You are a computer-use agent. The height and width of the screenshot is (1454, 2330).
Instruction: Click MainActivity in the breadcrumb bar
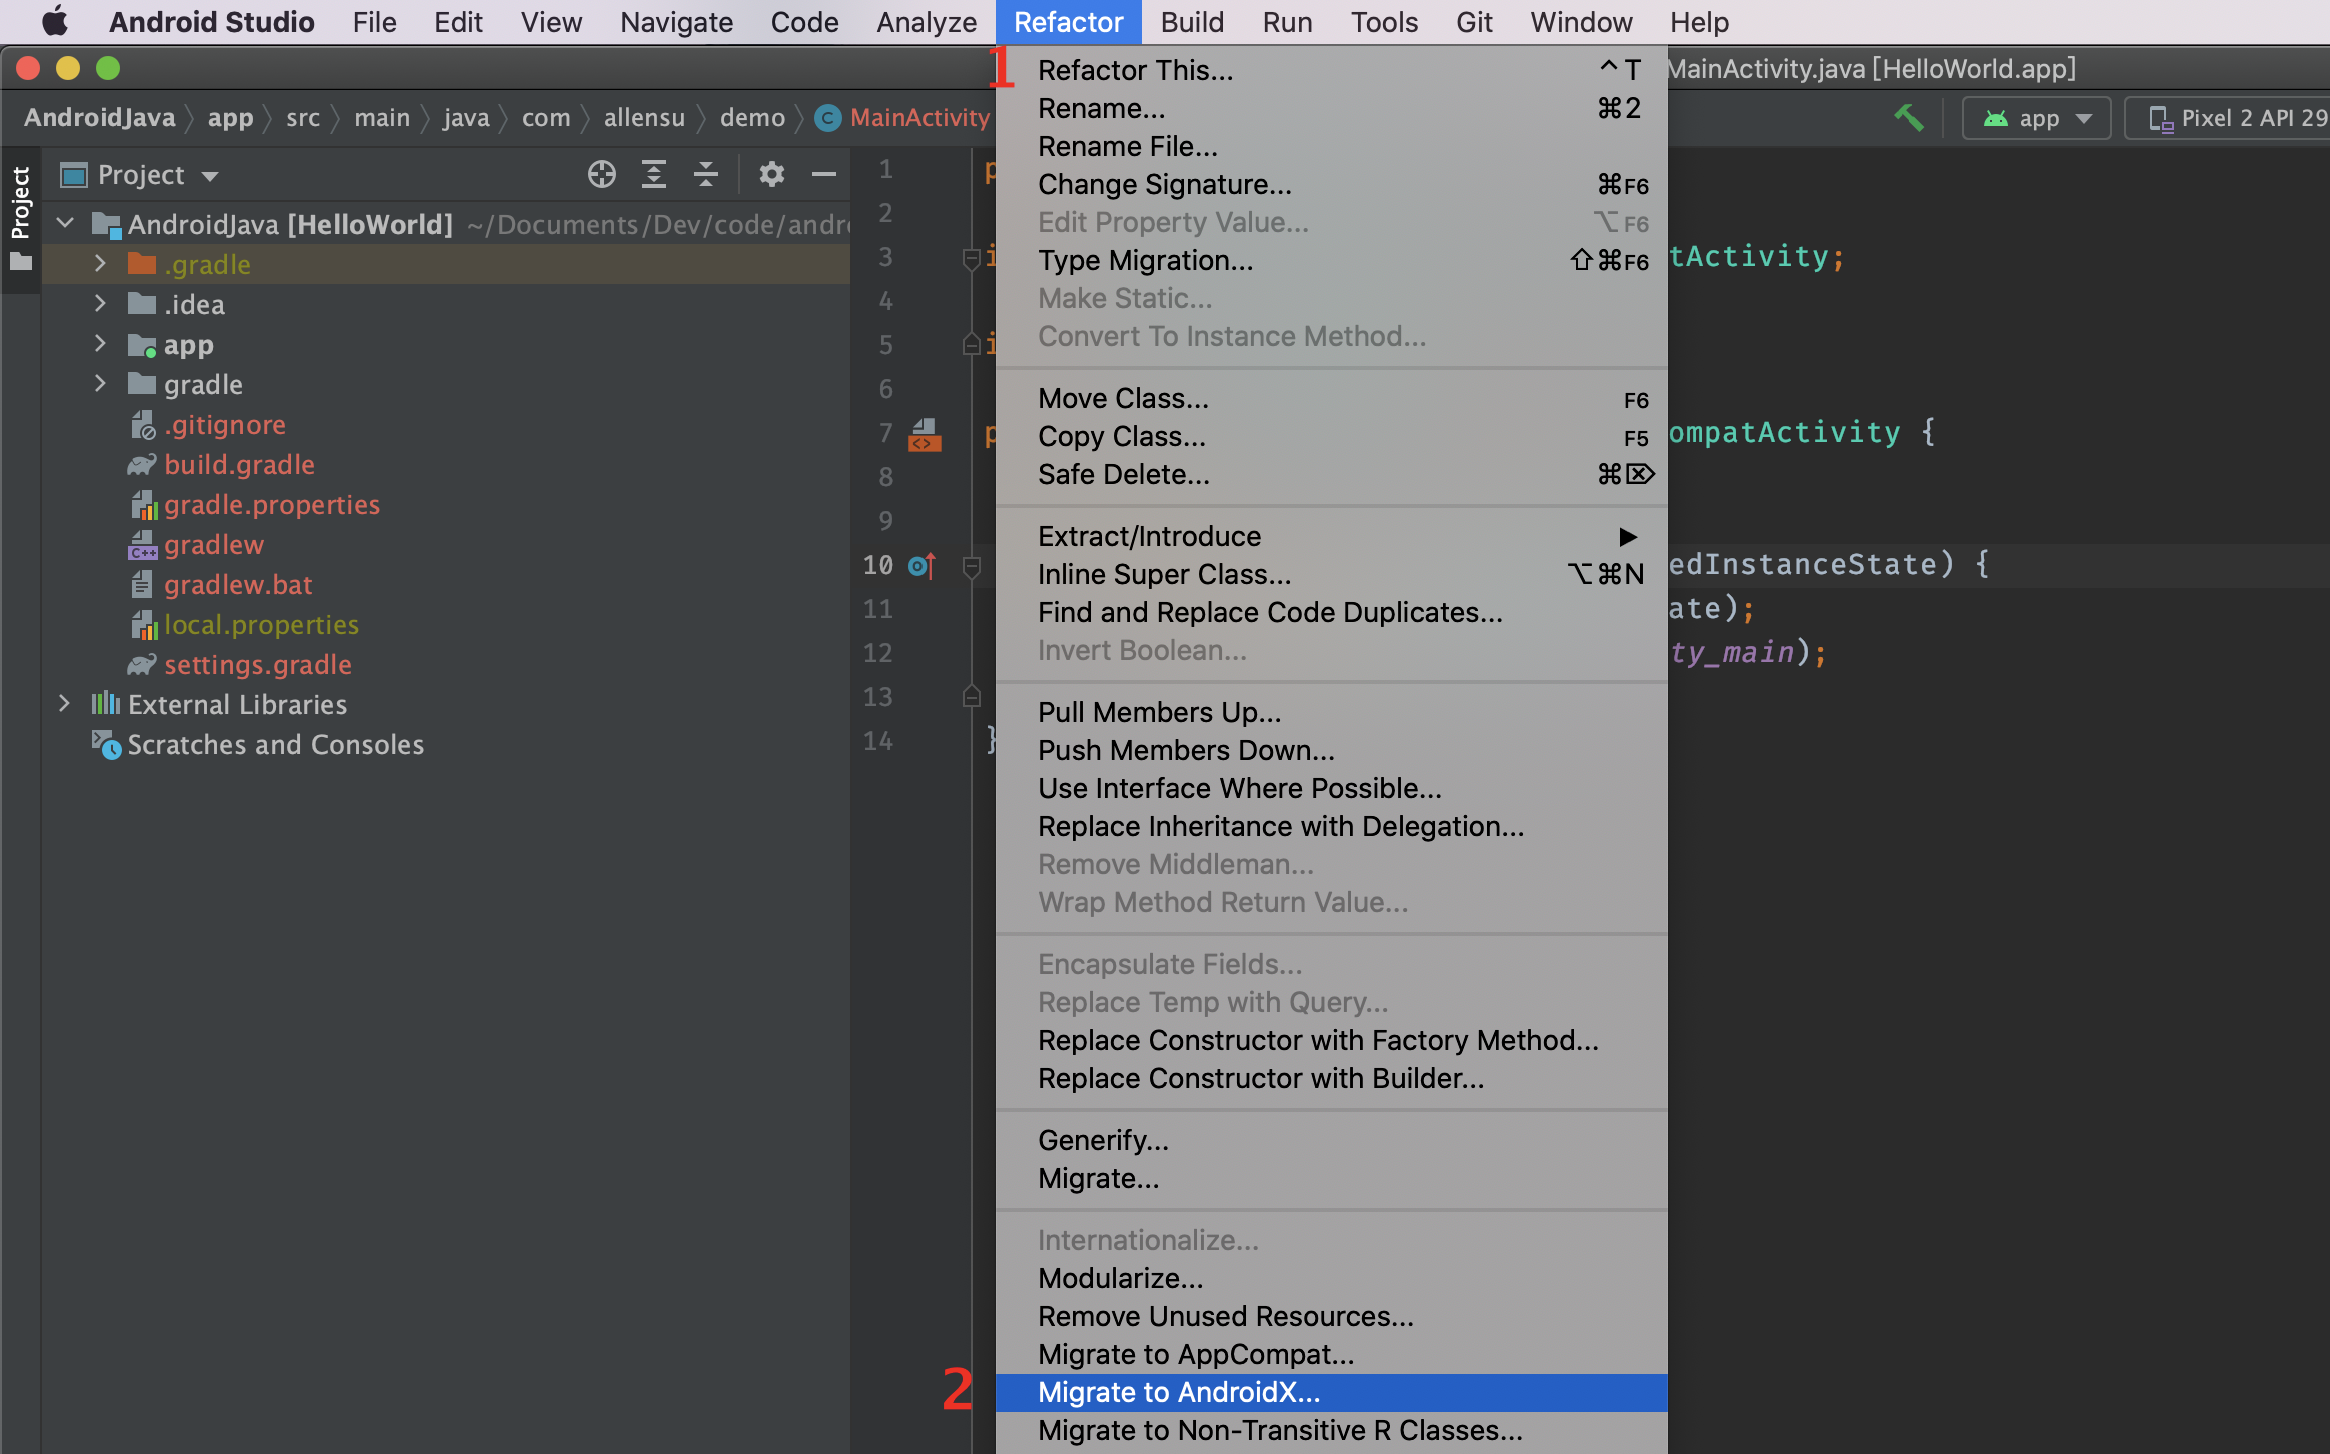coord(918,118)
